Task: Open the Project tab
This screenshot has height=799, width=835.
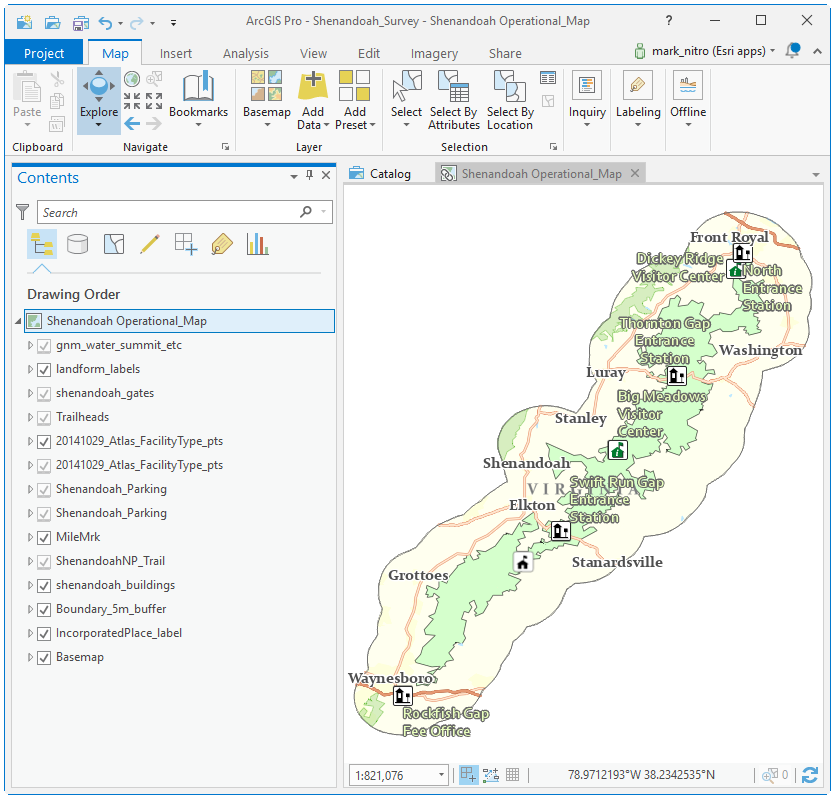Action: coord(44,53)
